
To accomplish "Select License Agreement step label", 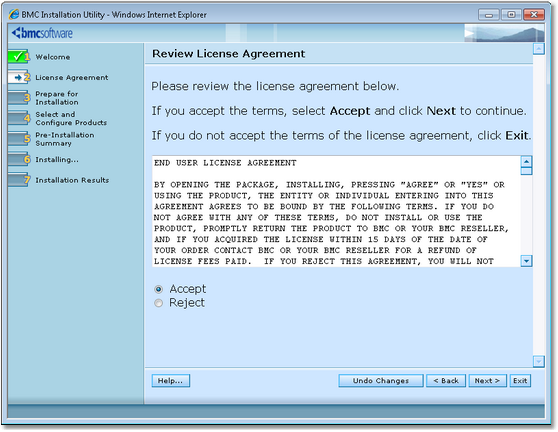I will pos(72,78).
